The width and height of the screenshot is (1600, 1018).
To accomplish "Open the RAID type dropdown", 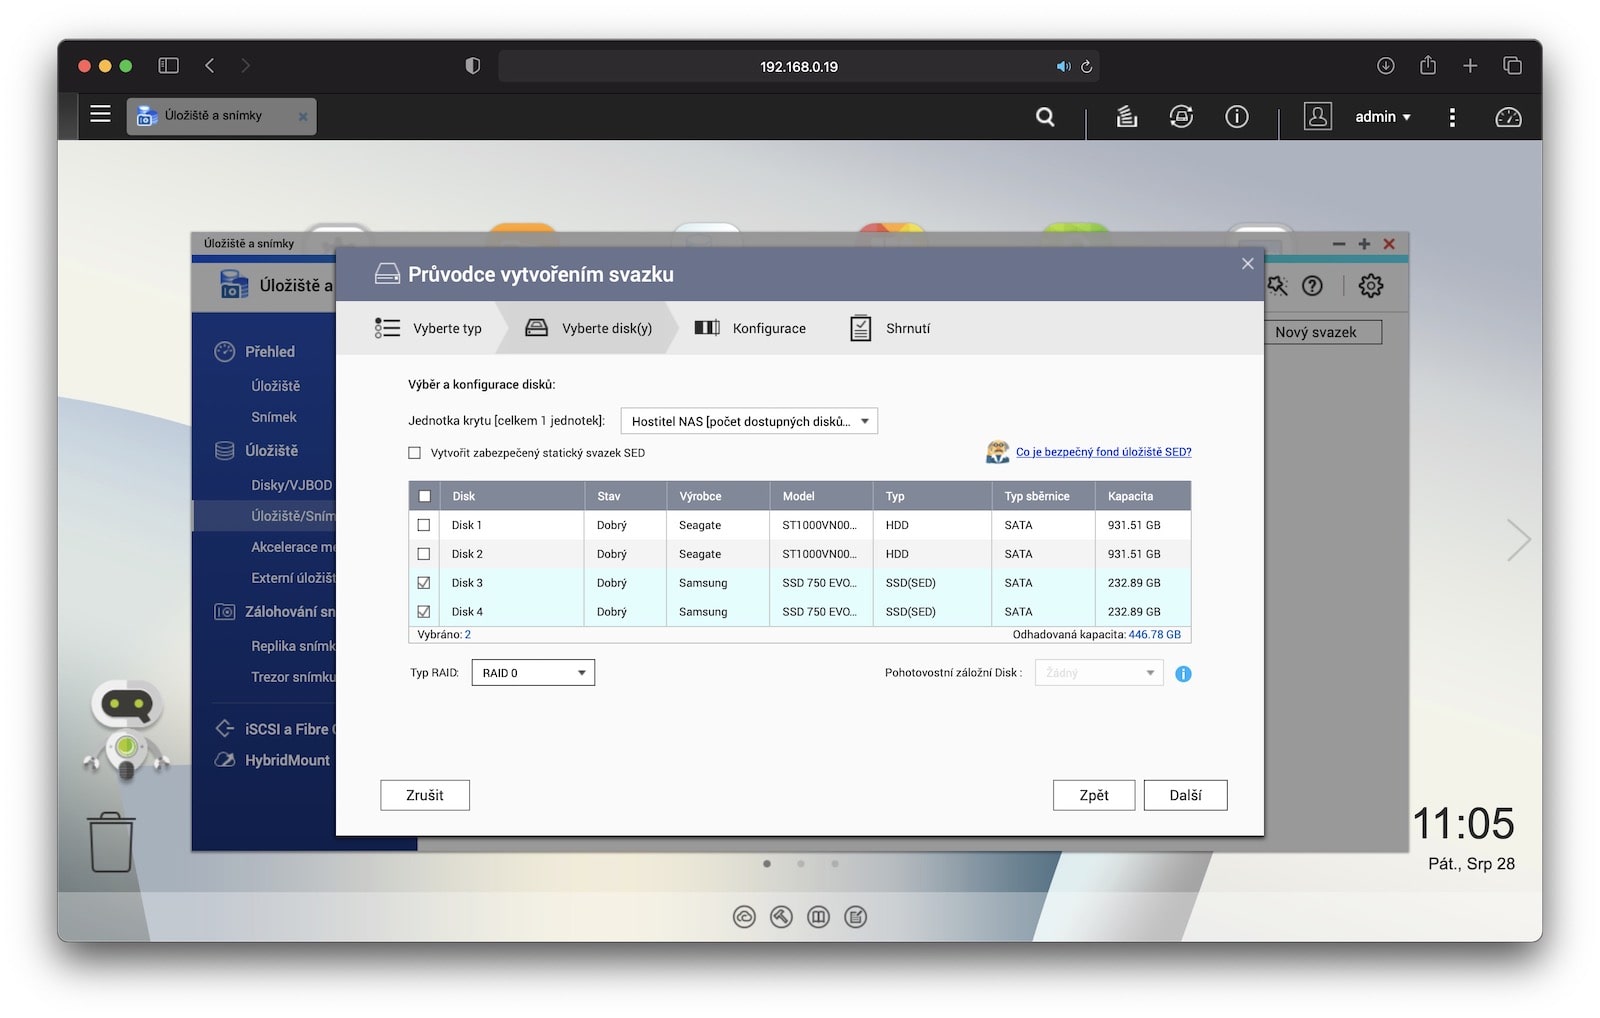I will pyautogui.click(x=533, y=673).
